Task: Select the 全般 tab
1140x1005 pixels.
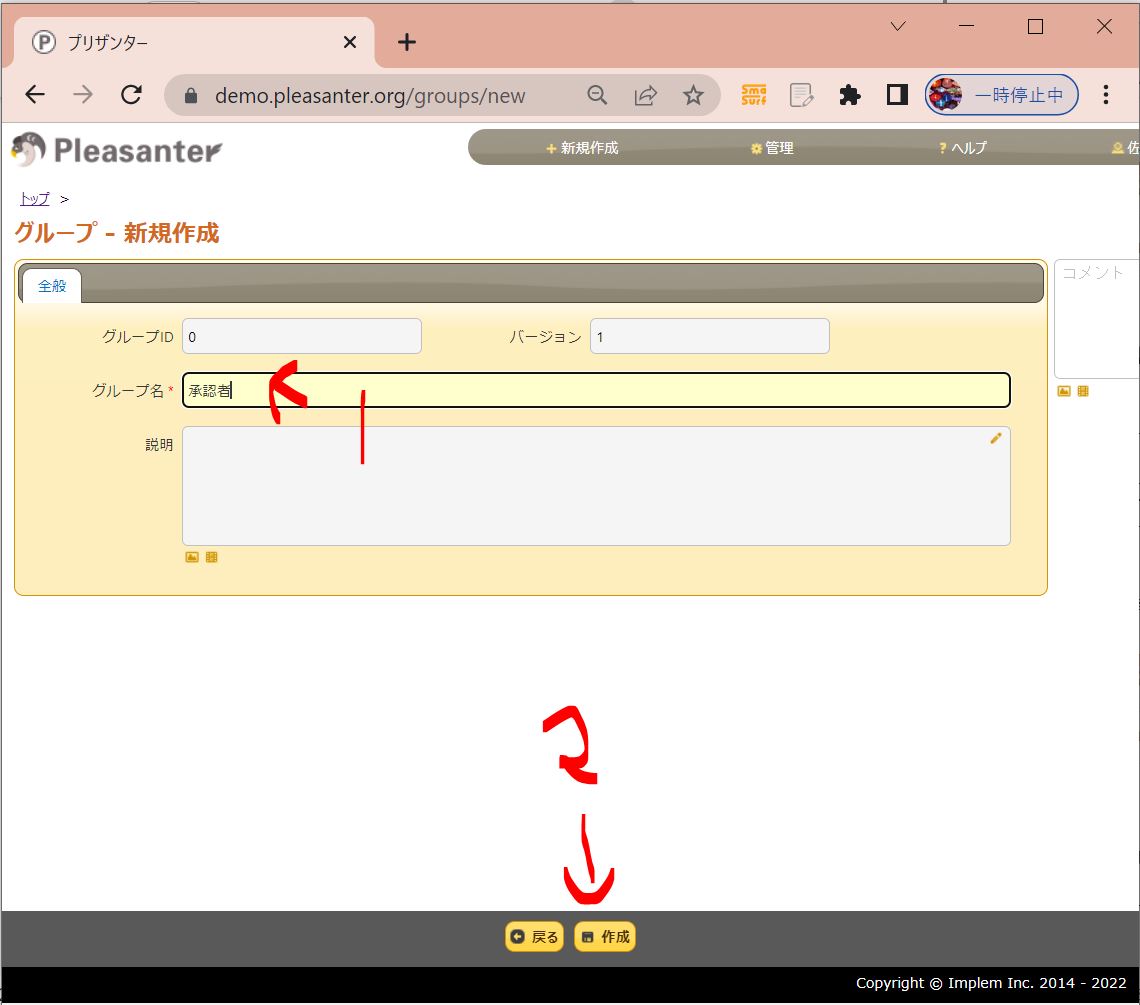Action: coord(52,286)
